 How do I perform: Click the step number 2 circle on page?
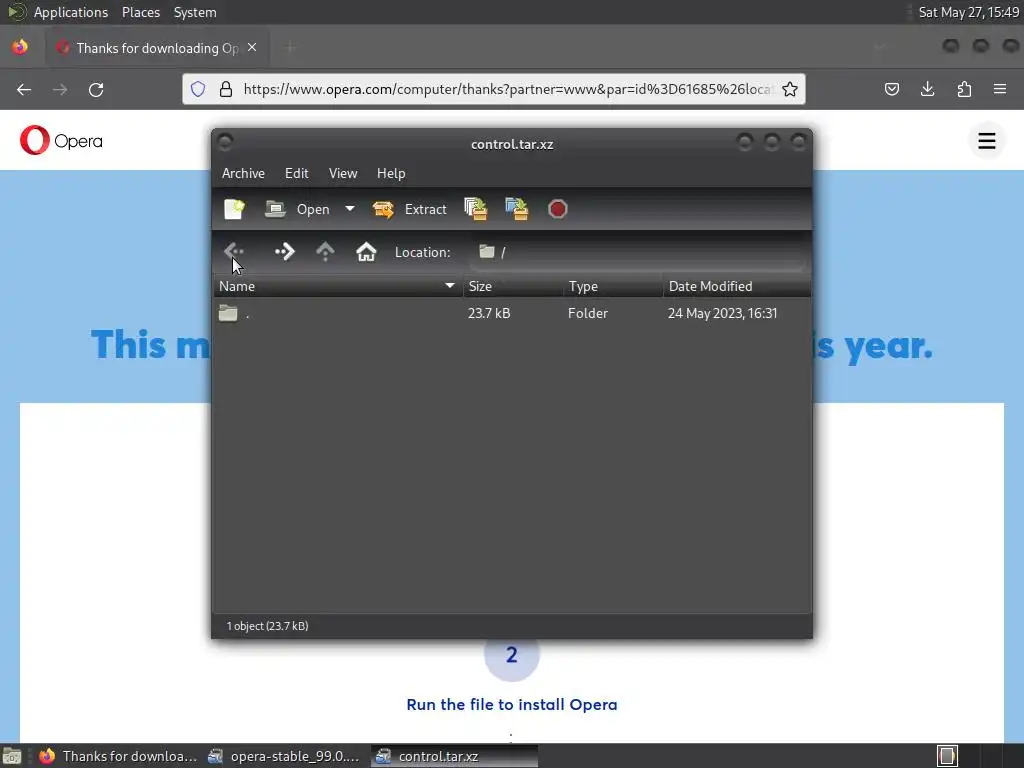[511, 654]
